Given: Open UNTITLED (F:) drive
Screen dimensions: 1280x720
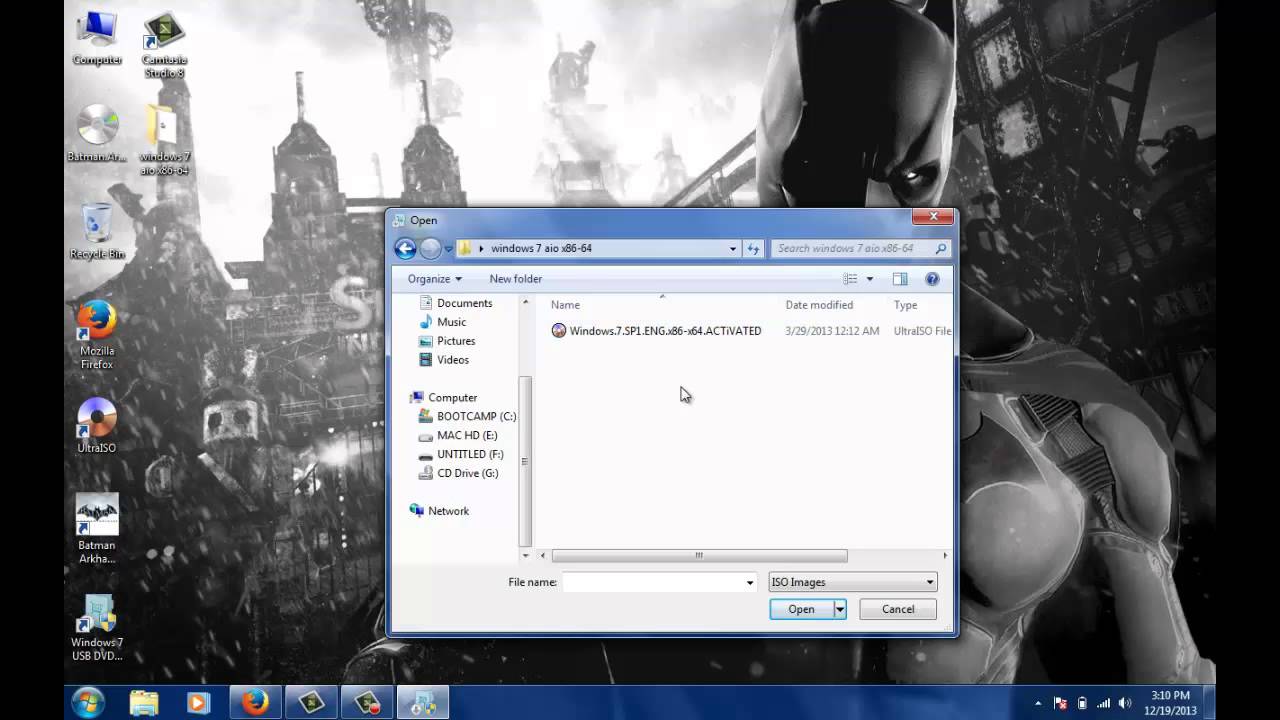Looking at the screenshot, I should (x=461, y=455).
